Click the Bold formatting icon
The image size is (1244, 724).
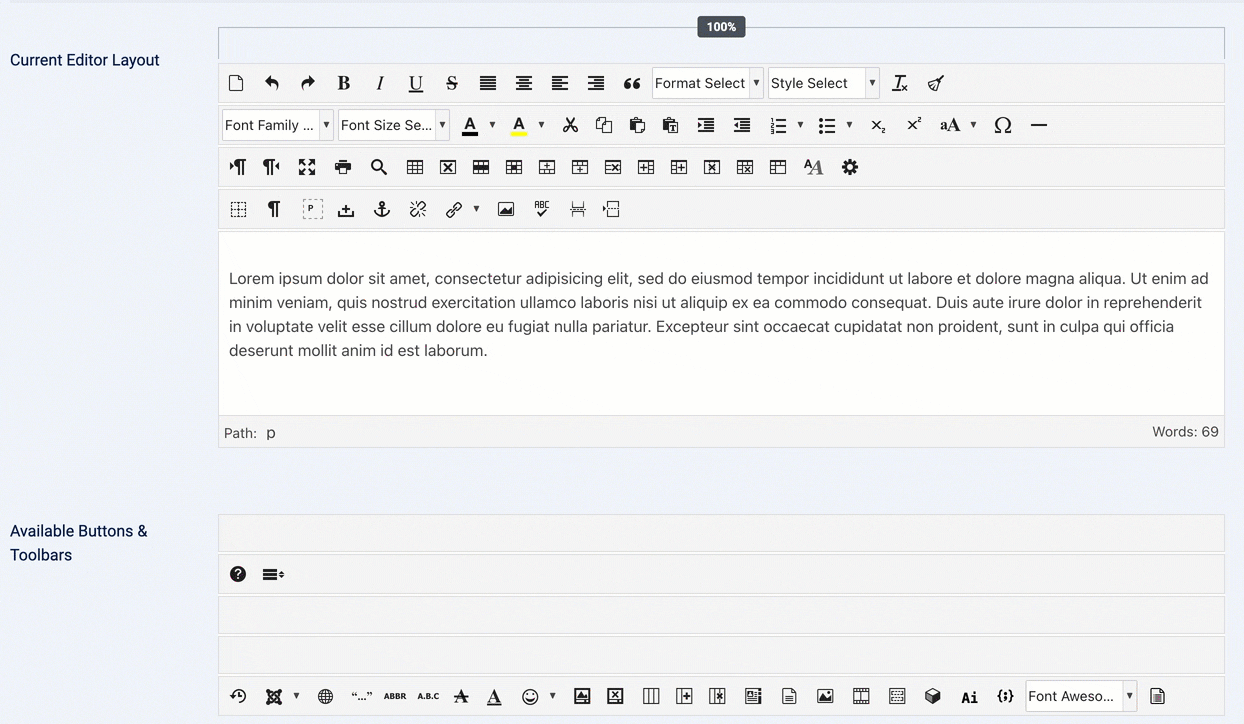click(343, 84)
